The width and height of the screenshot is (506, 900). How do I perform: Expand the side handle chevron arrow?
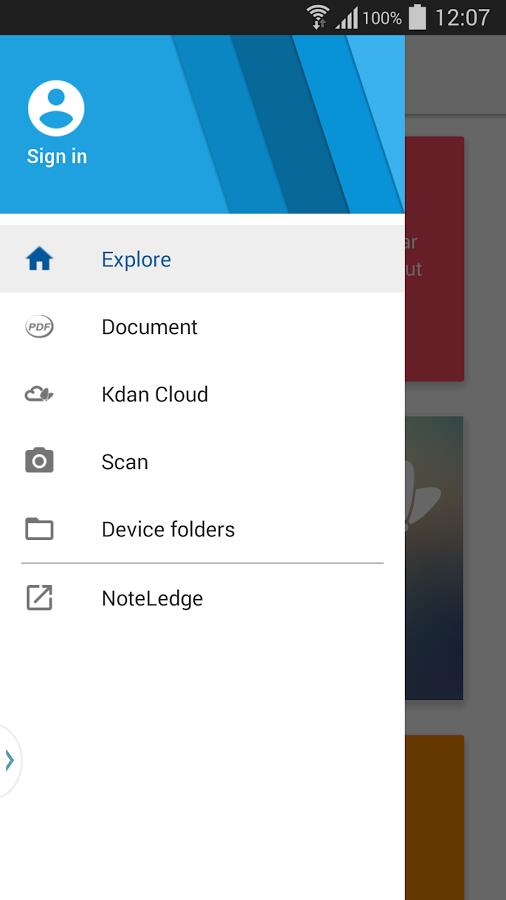(9, 761)
